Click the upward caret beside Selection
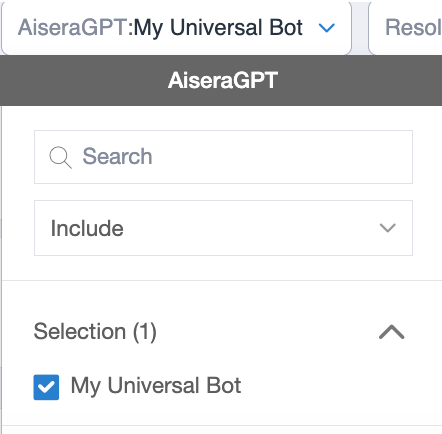442x434 pixels. [392, 332]
